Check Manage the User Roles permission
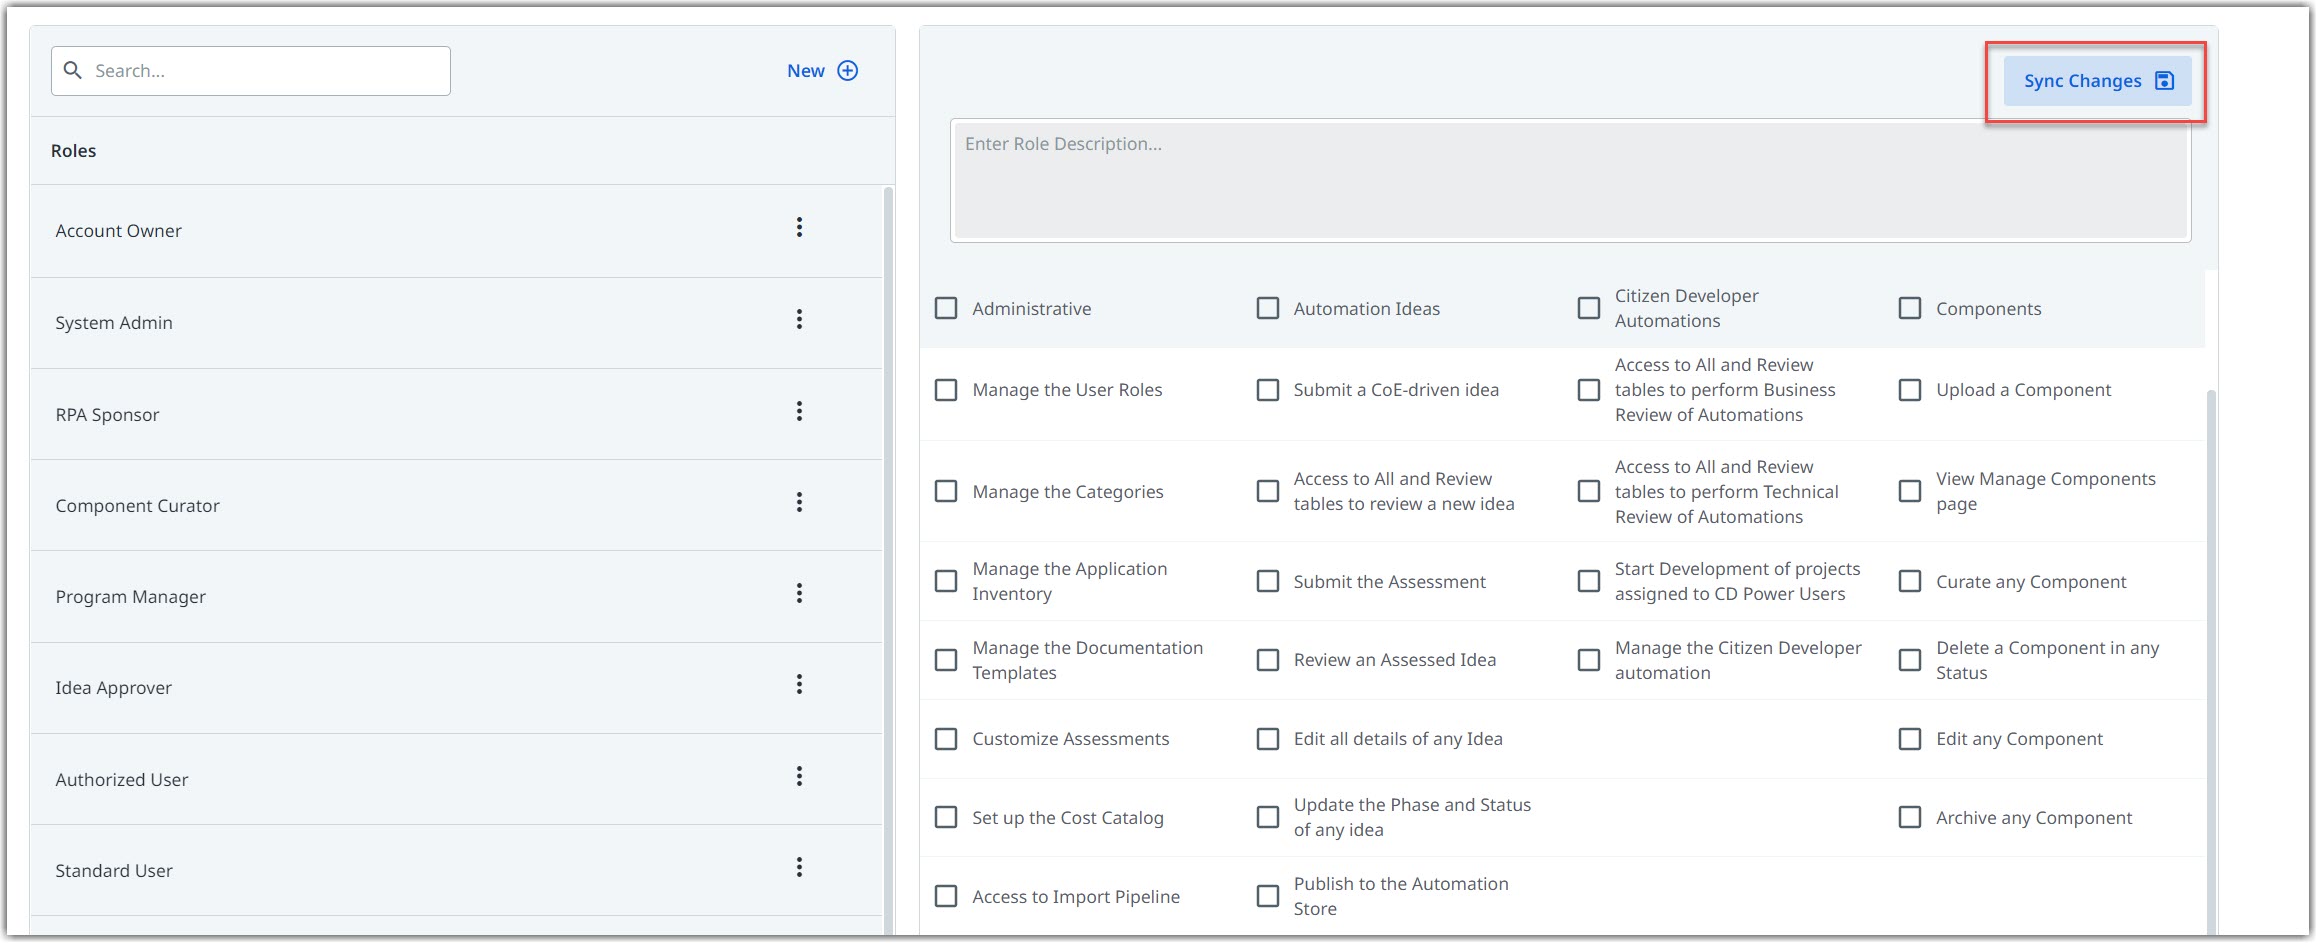The height and width of the screenshot is (943, 2317). click(x=946, y=390)
